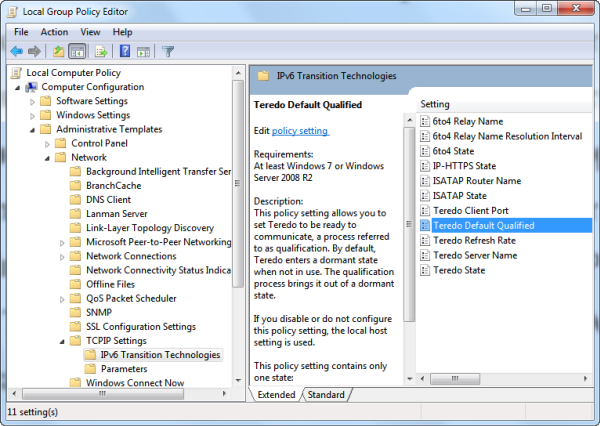The image size is (600, 426).
Task: Click the DNS Client folder icon
Action: click(x=75, y=199)
